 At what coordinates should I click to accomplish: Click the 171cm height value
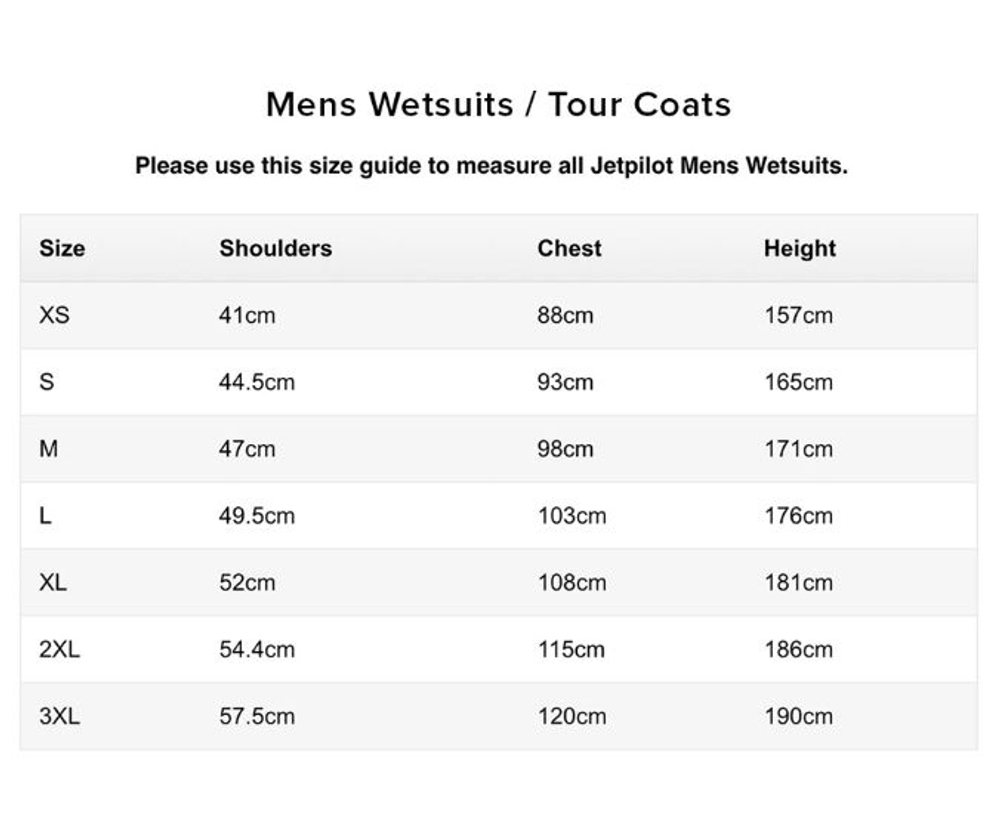(798, 449)
